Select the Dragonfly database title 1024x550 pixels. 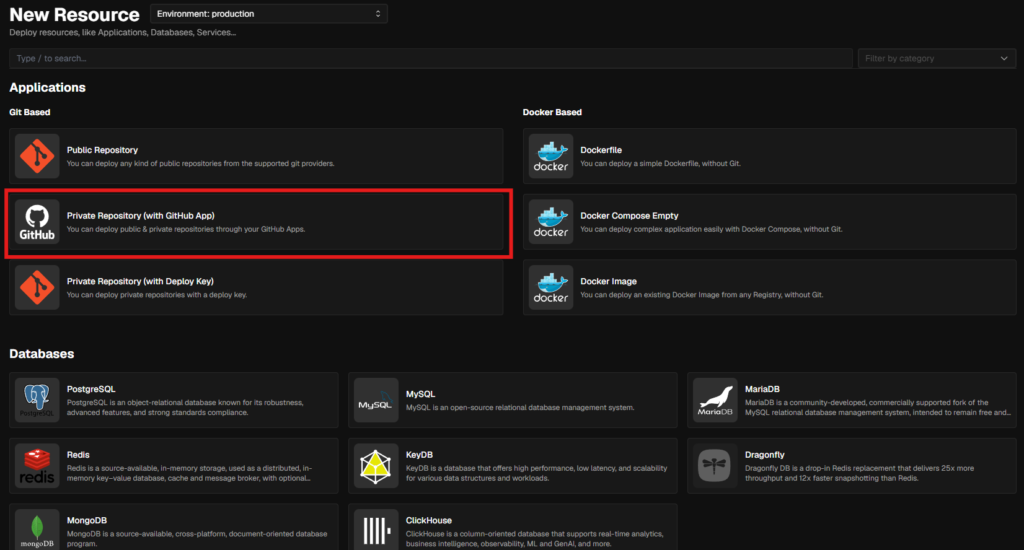[764, 455]
